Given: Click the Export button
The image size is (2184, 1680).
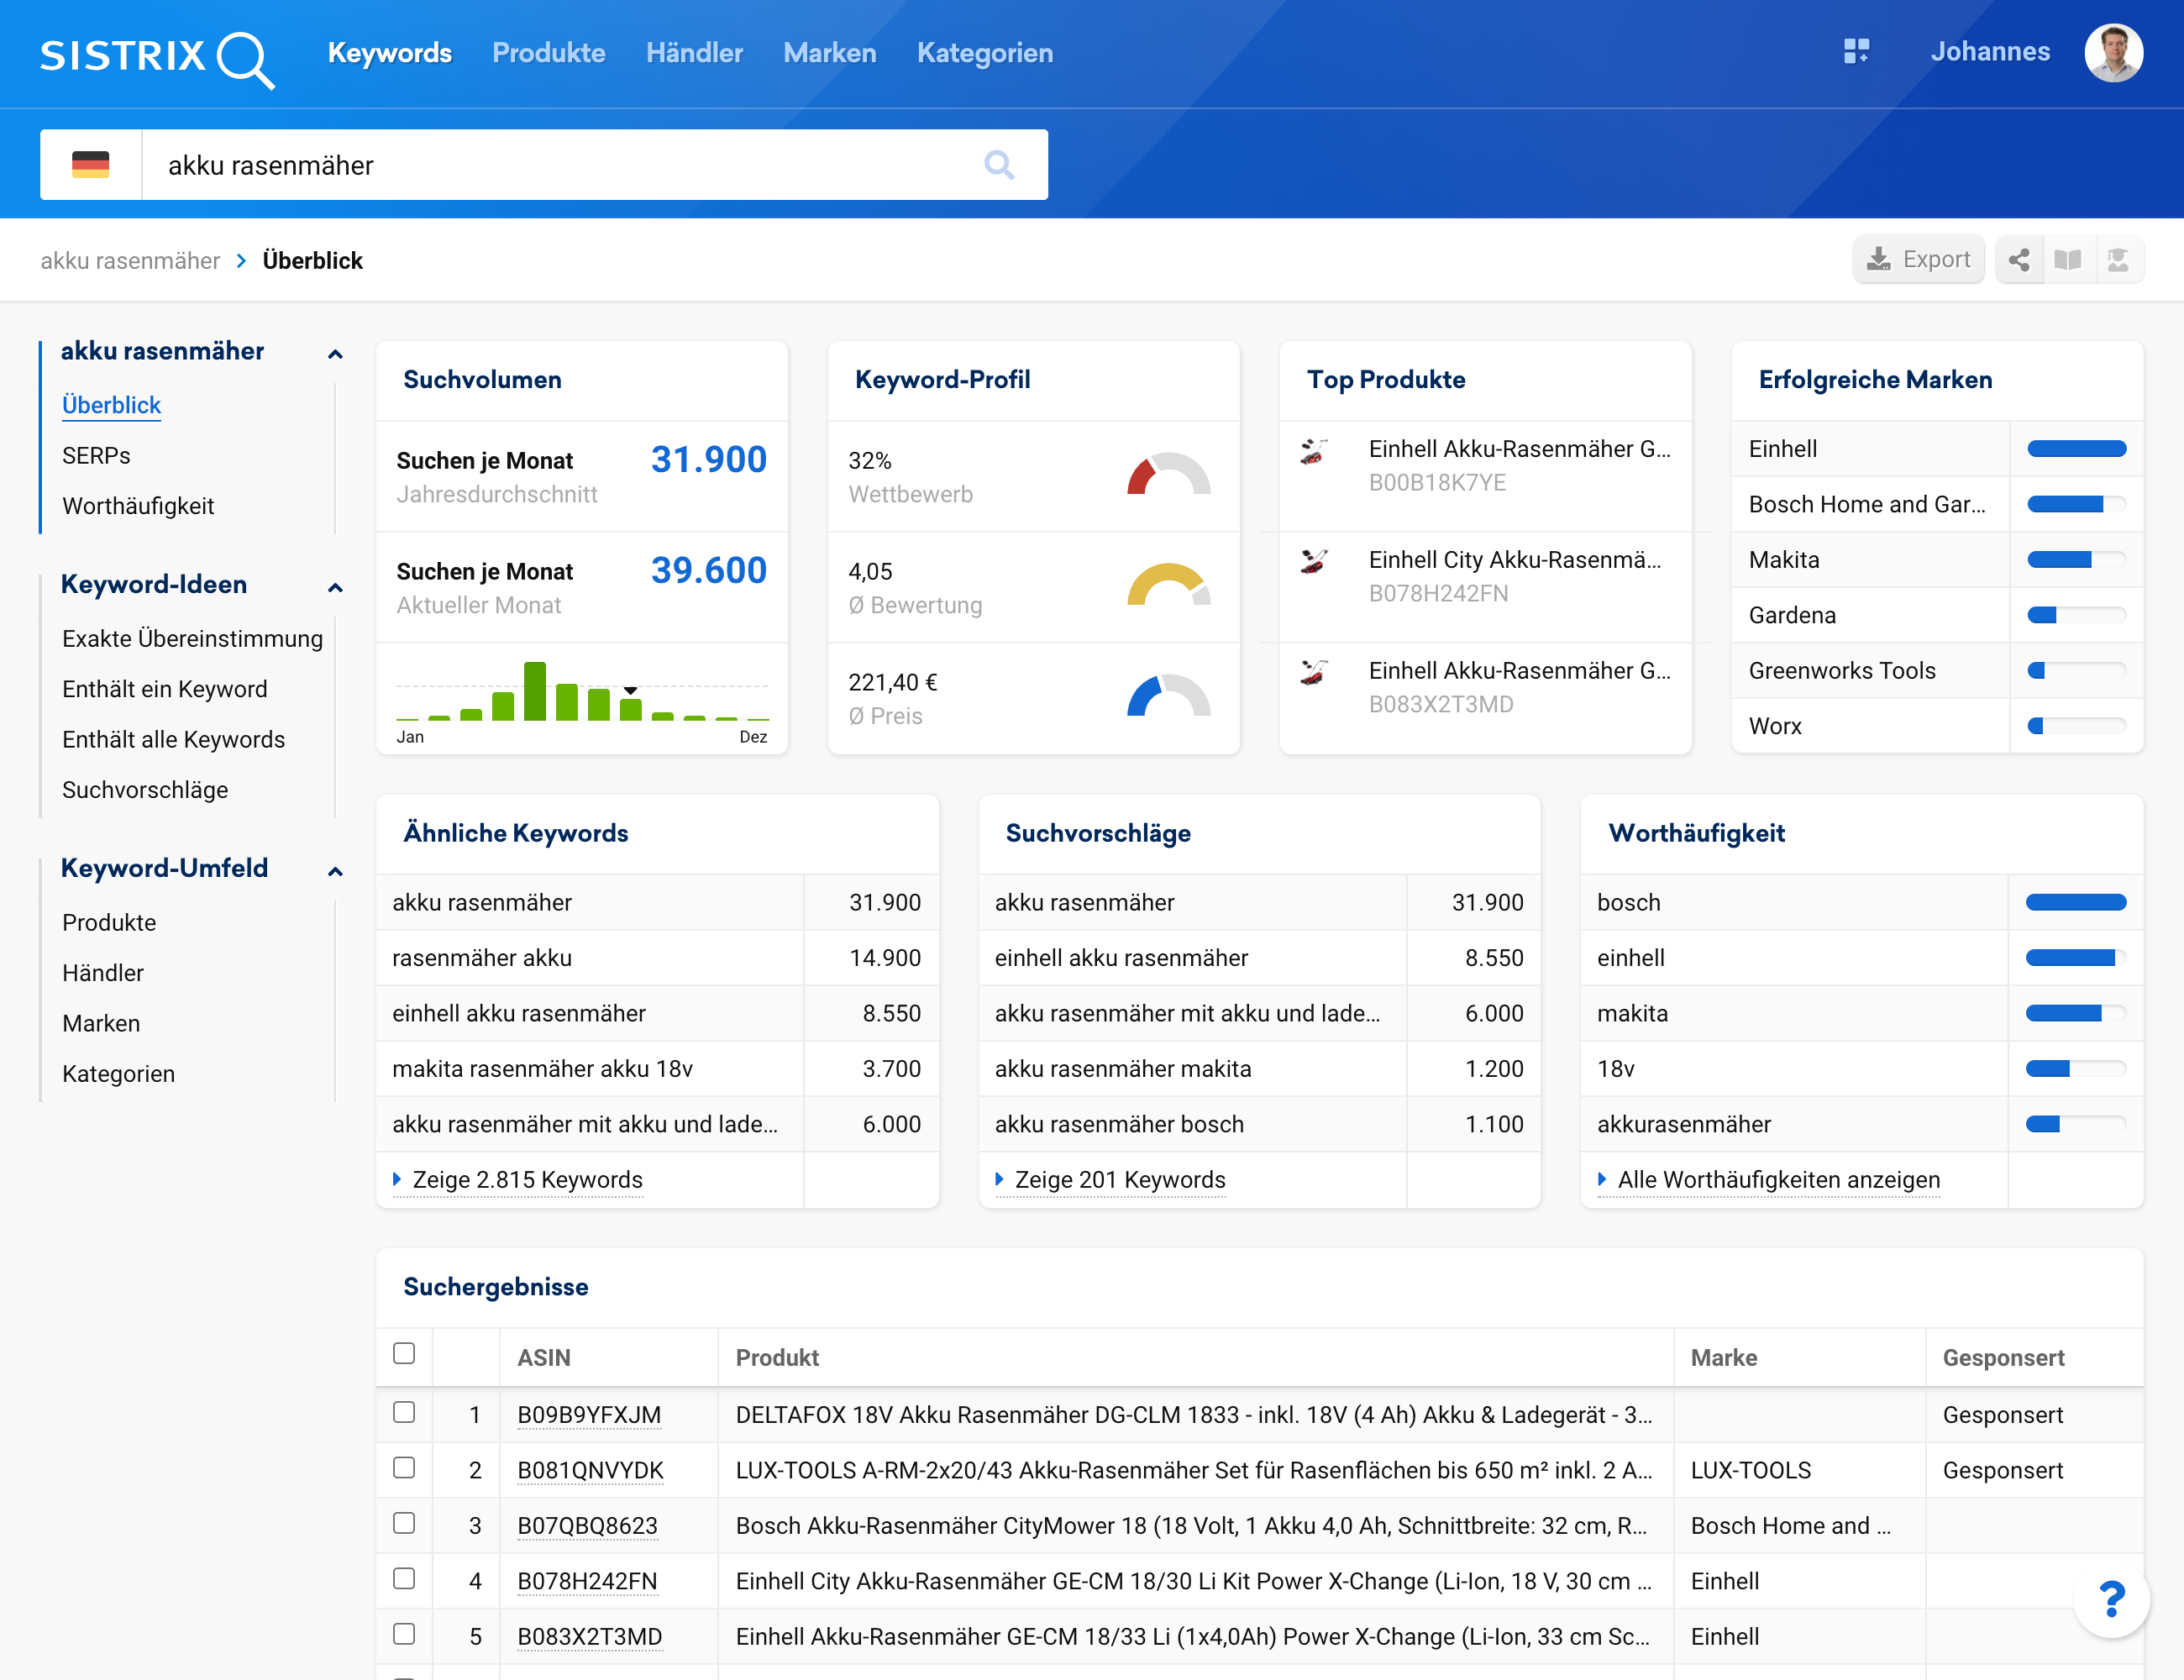Looking at the screenshot, I should 1918,260.
